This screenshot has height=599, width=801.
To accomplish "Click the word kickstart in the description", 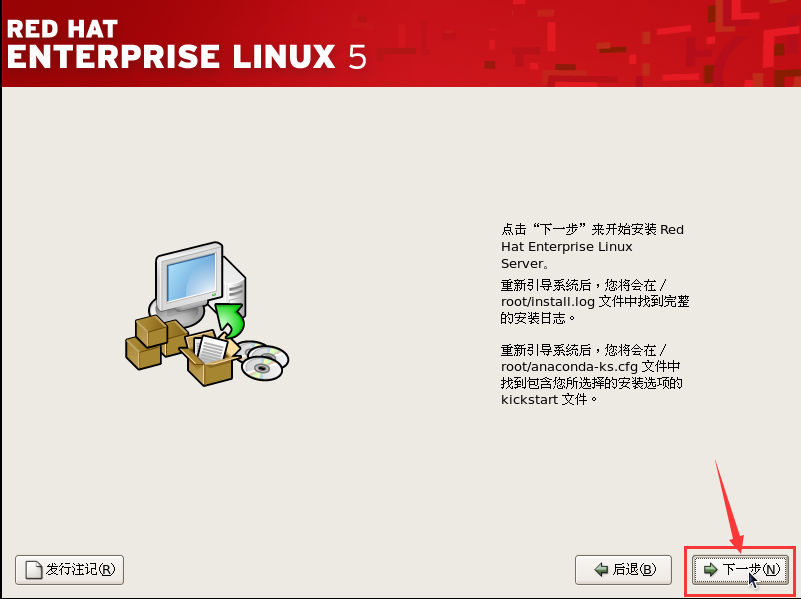I will (529, 399).
